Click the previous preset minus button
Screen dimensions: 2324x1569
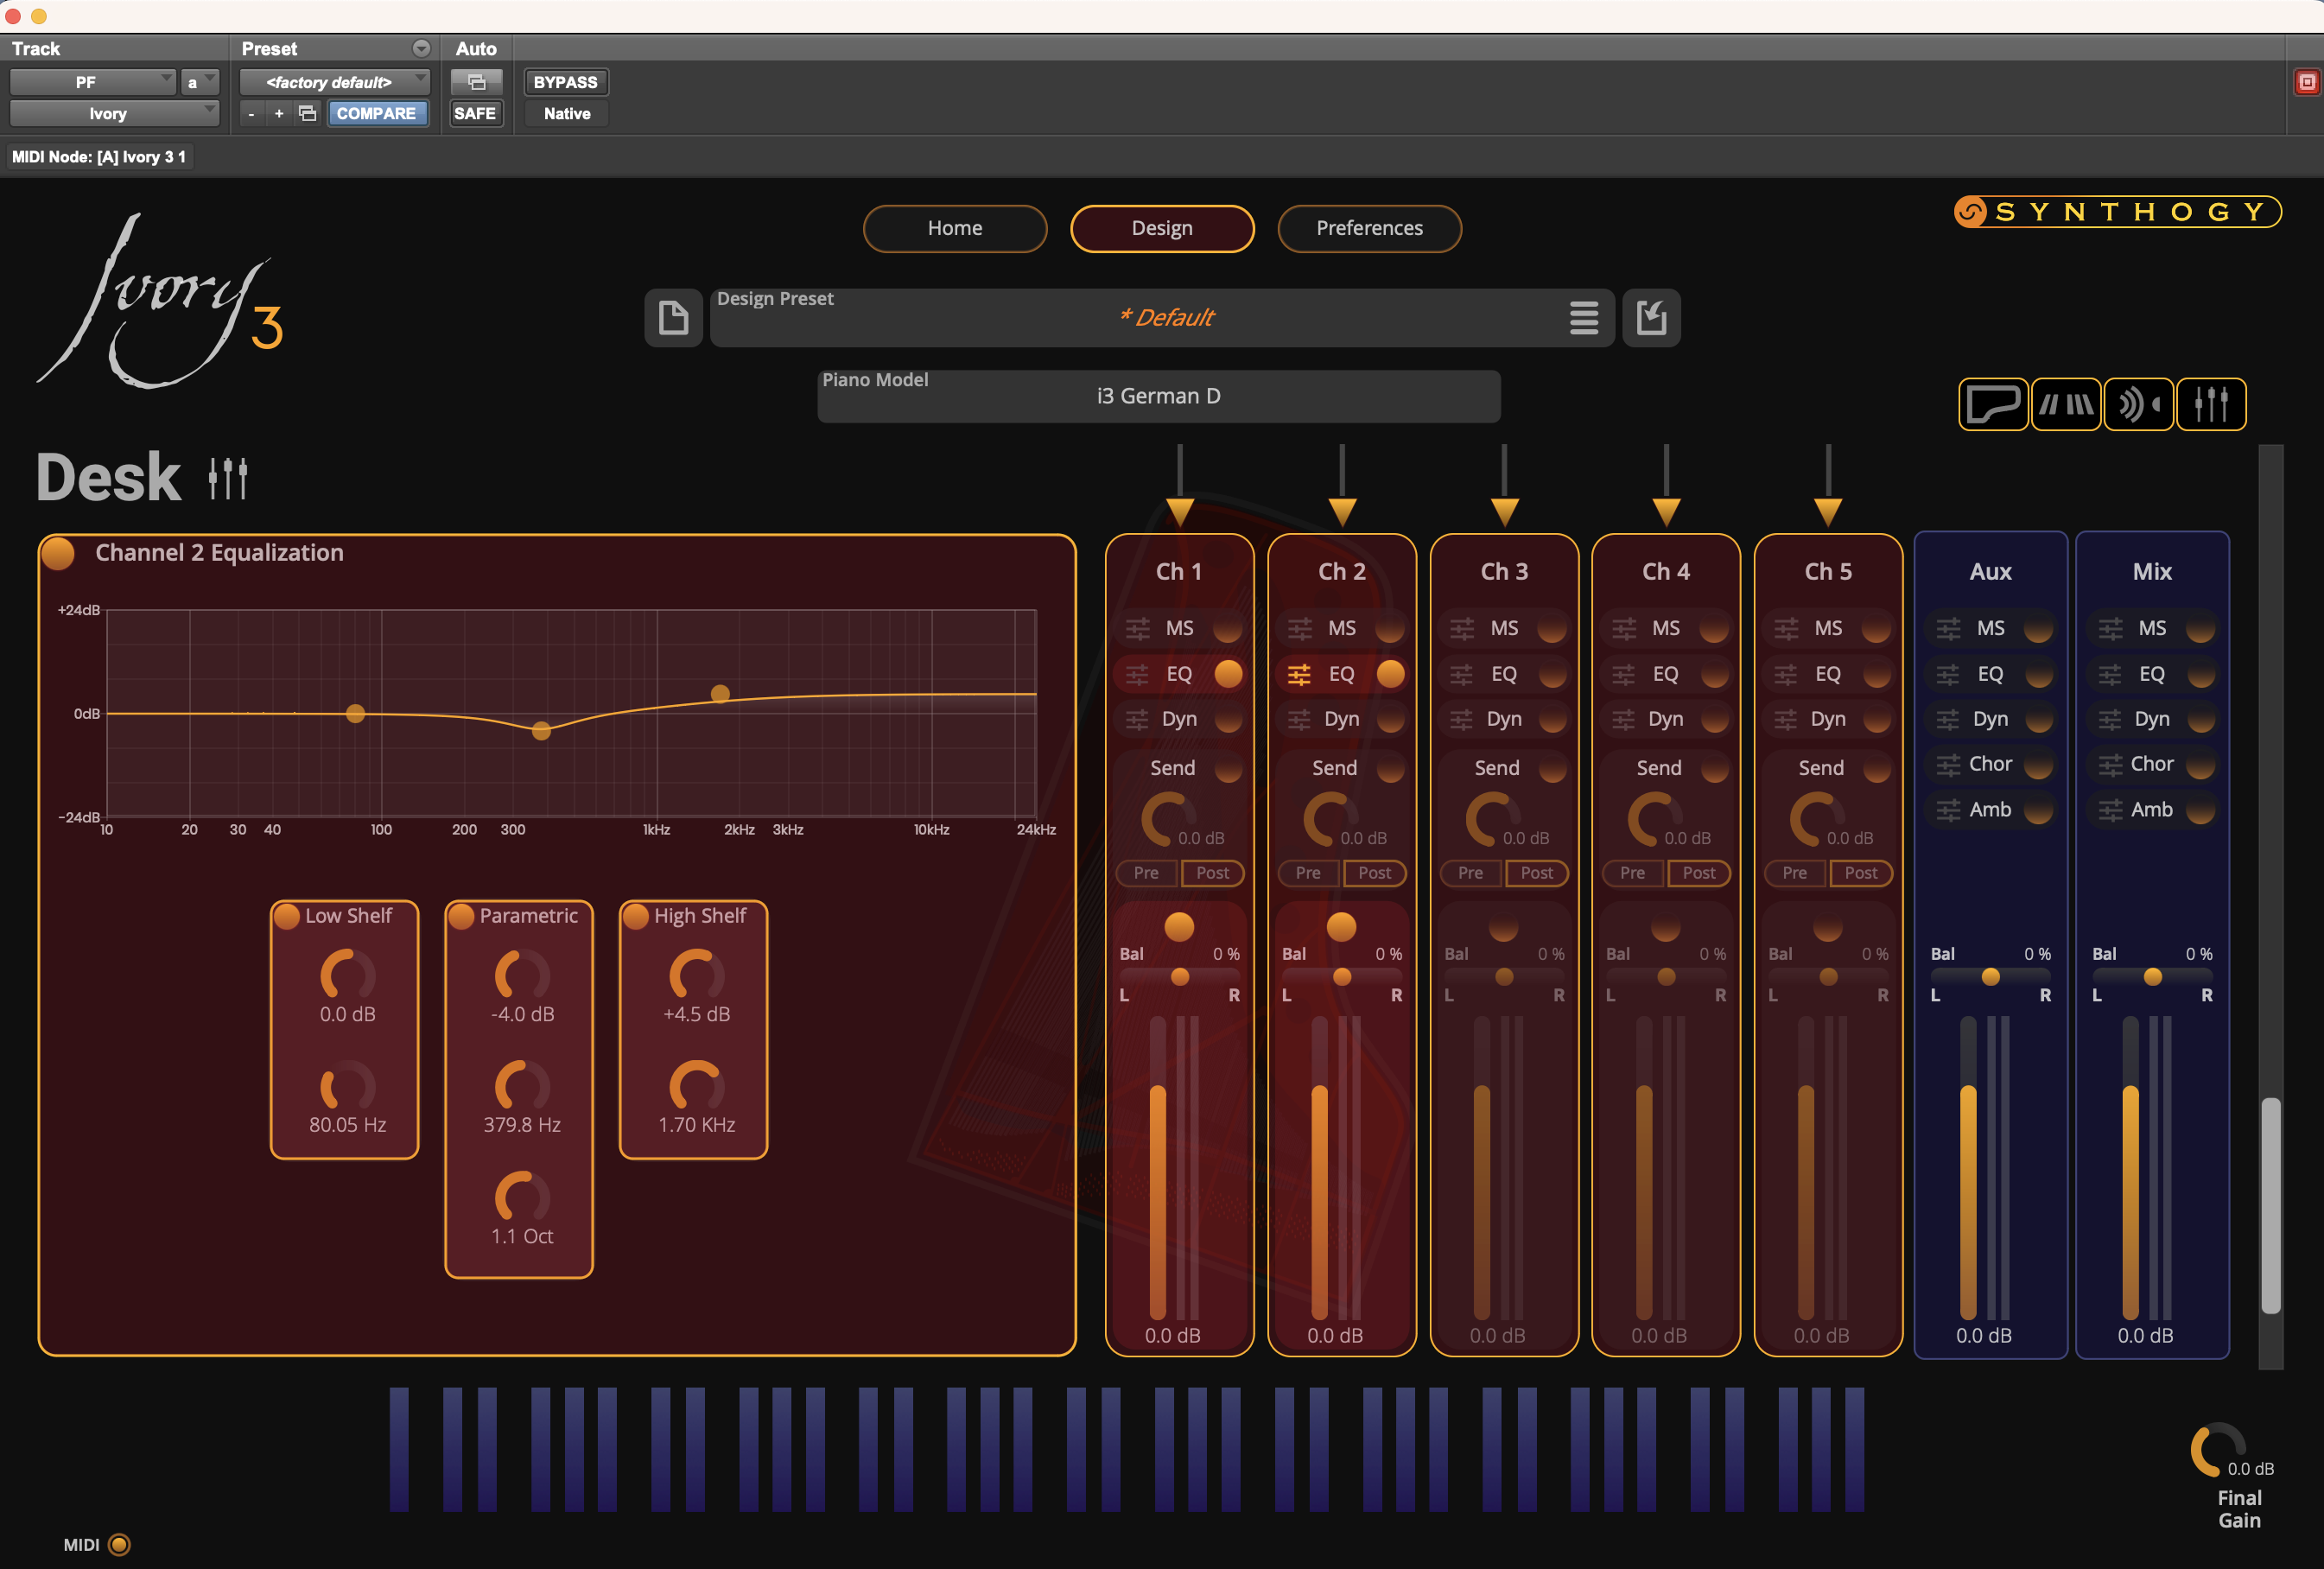251,113
